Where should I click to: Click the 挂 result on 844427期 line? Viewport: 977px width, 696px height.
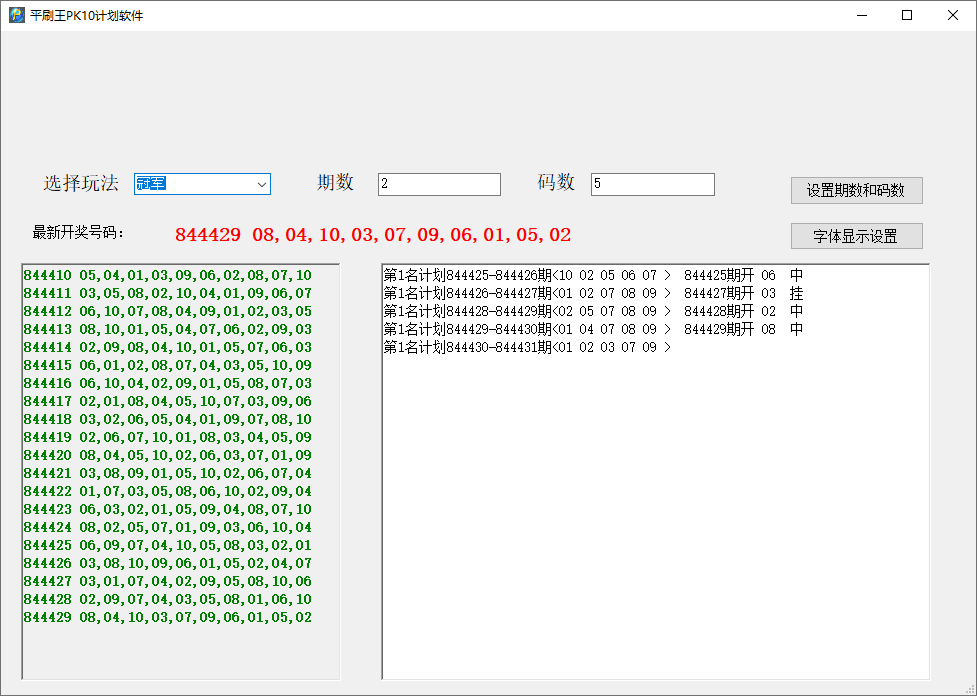tap(796, 293)
